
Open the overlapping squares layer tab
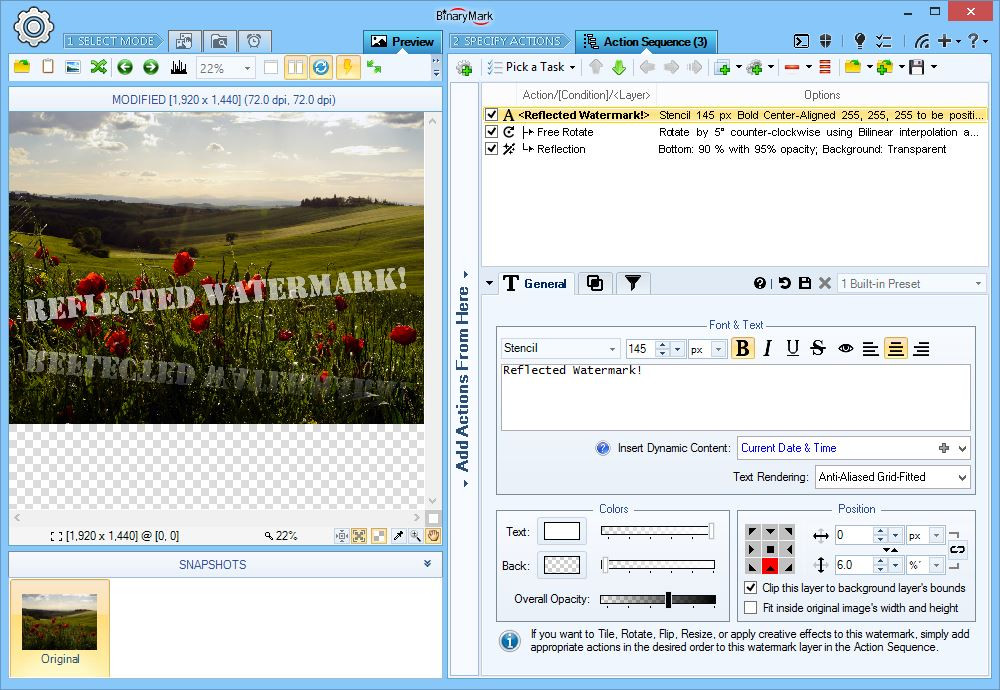tap(594, 284)
